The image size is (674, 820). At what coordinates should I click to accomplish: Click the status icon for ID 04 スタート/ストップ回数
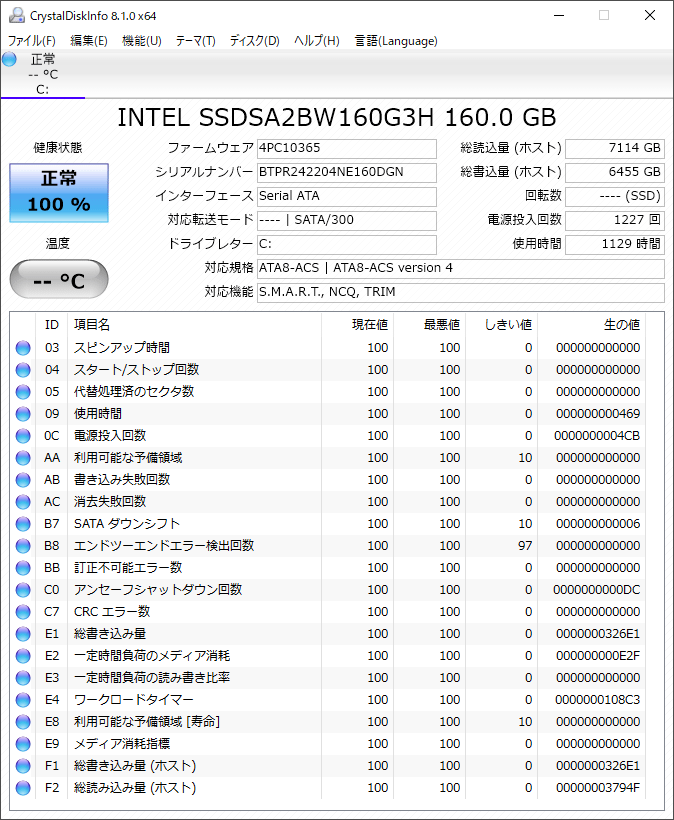coord(23,370)
